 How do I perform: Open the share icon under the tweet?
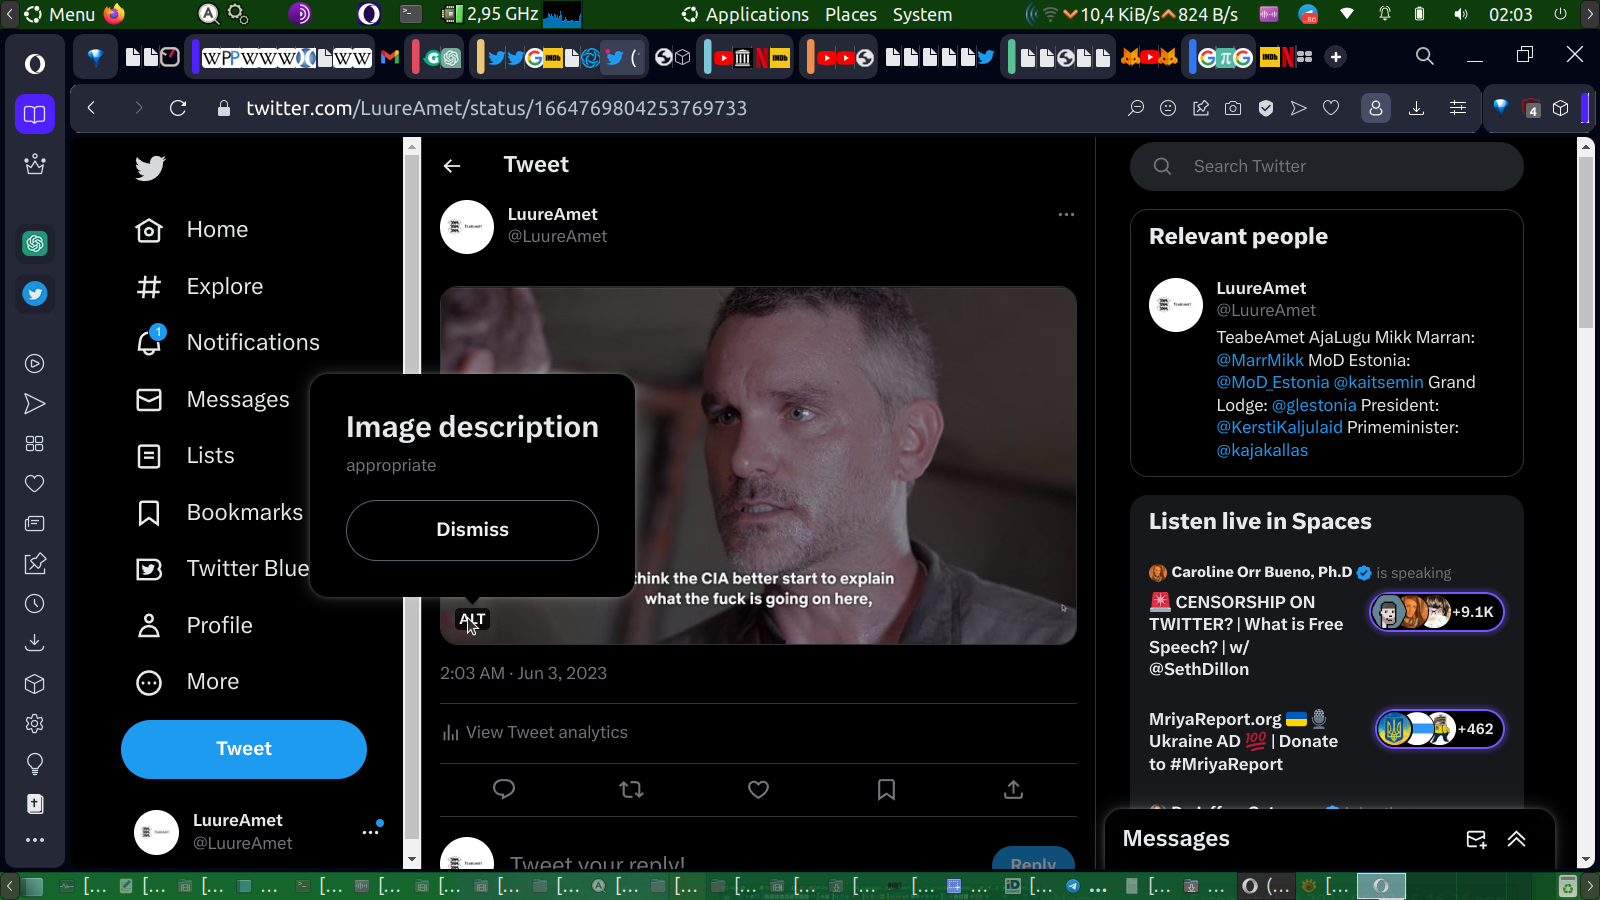[x=1013, y=790]
